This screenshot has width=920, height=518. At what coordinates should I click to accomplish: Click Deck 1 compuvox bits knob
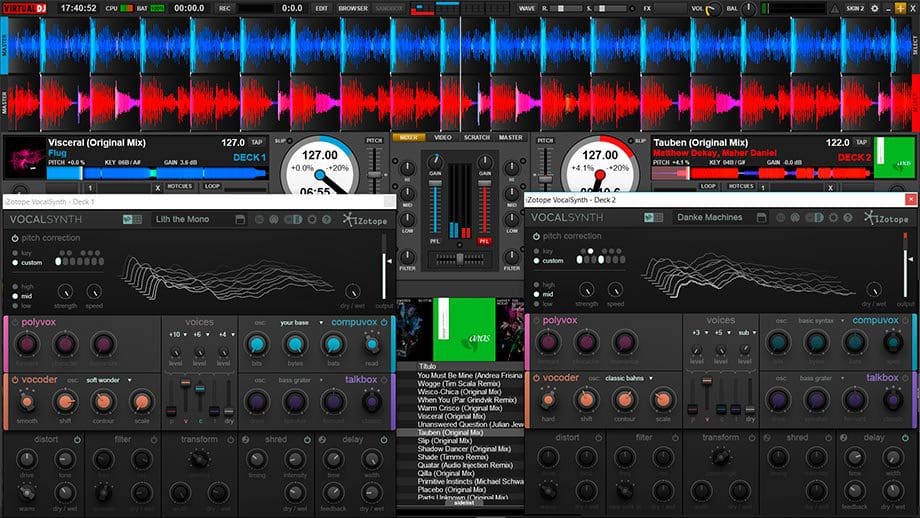[256, 344]
